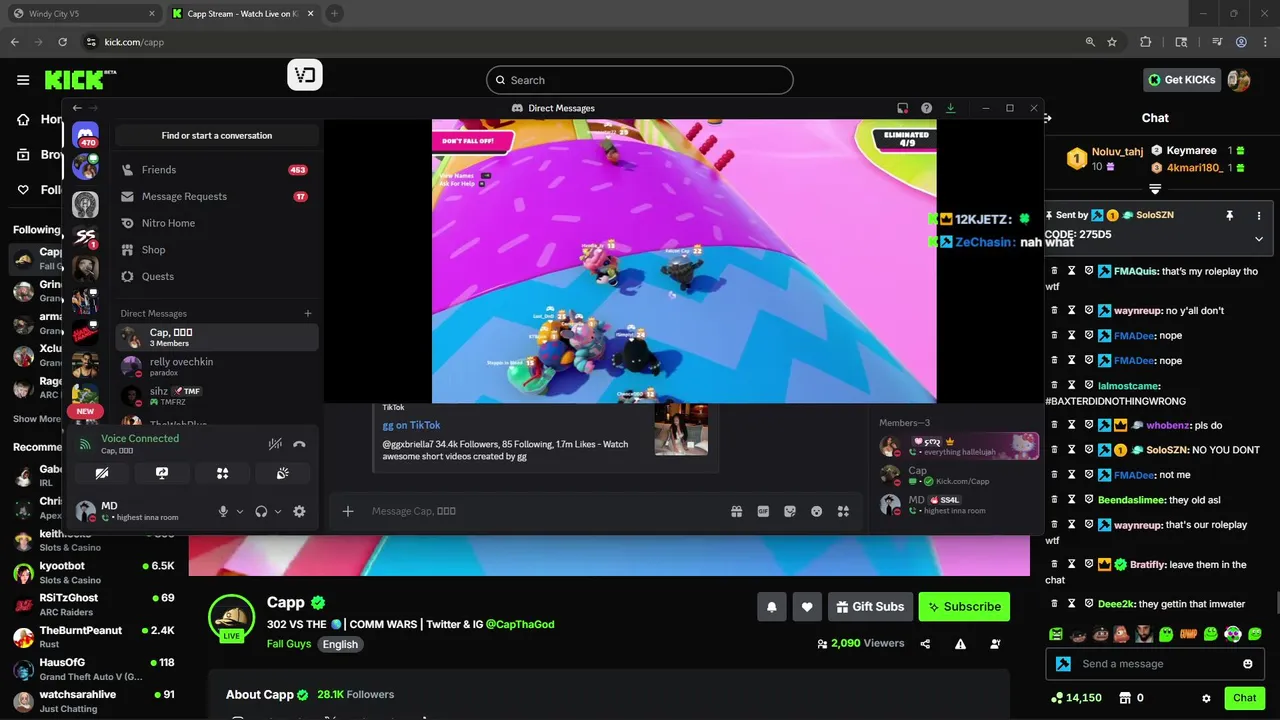Open Fall Guys category link
This screenshot has width=1280, height=720.
click(x=289, y=644)
